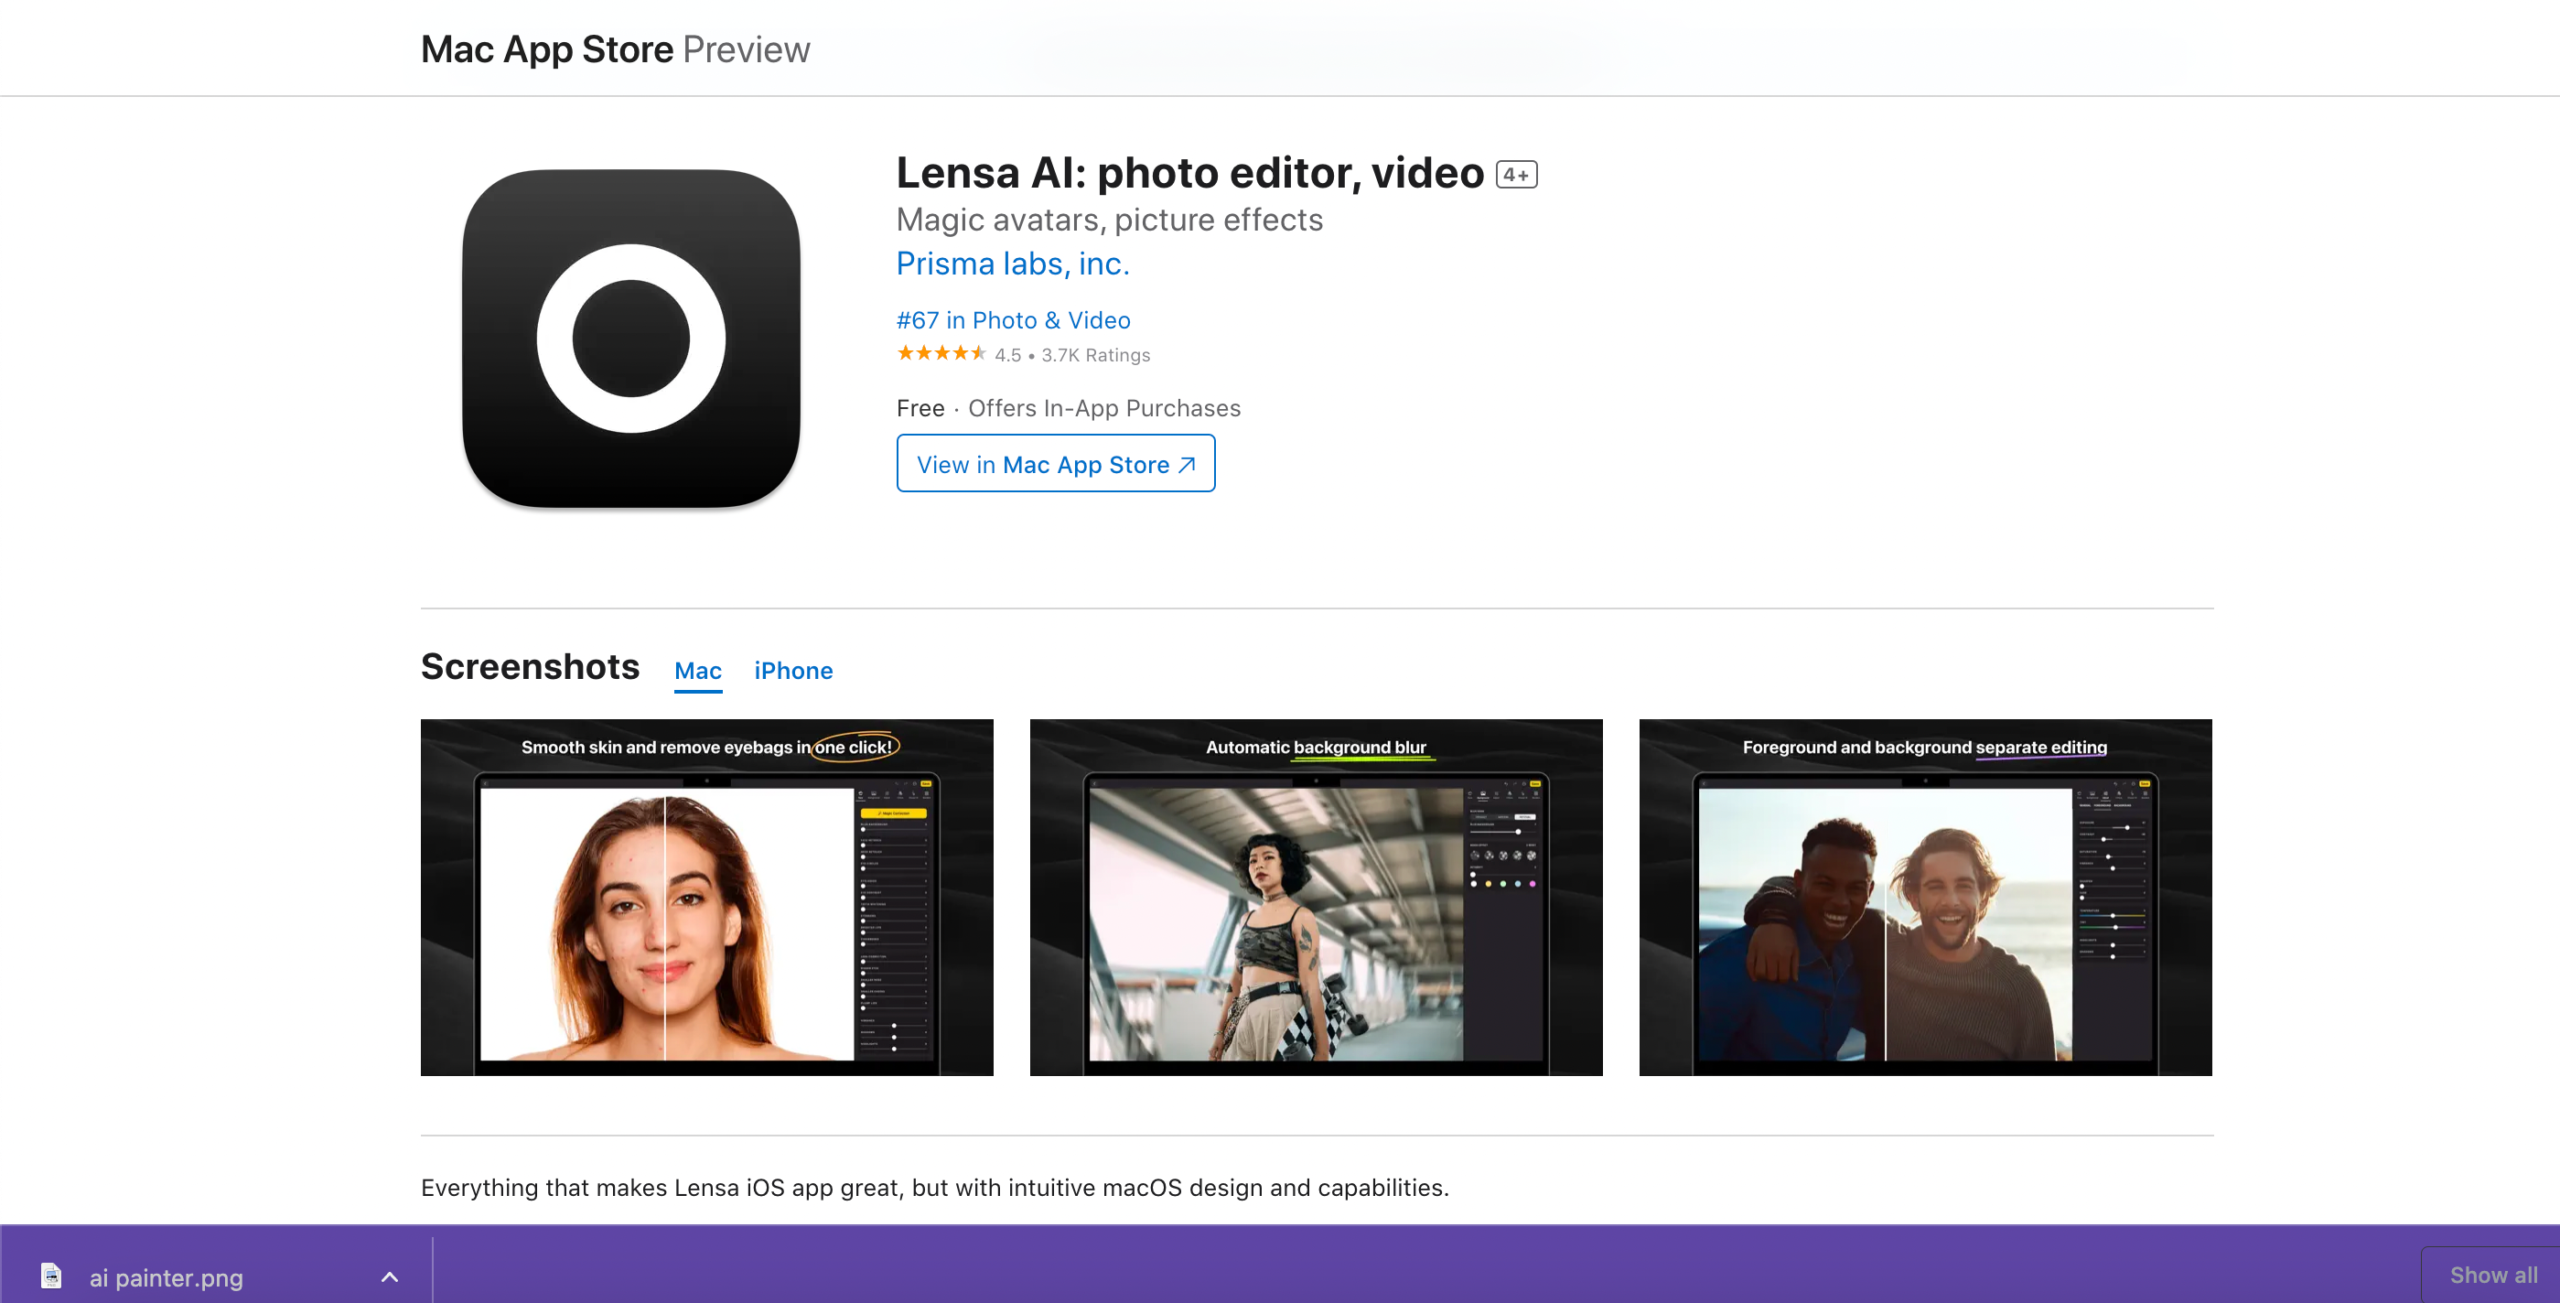Image resolution: width=2560 pixels, height=1303 pixels.
Task: Click the Lensa app icon
Action: coord(631,338)
